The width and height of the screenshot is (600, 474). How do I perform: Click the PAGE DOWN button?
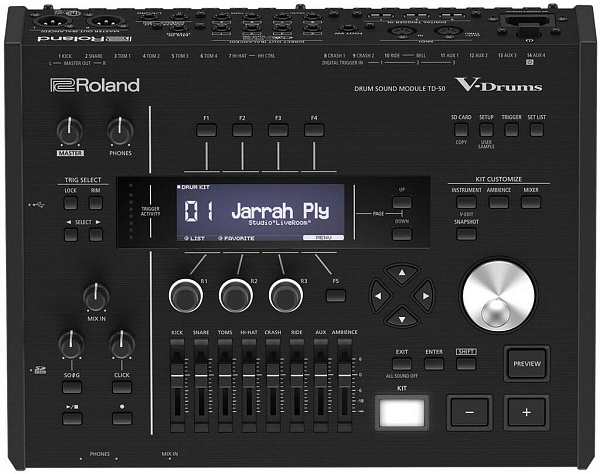(x=402, y=234)
